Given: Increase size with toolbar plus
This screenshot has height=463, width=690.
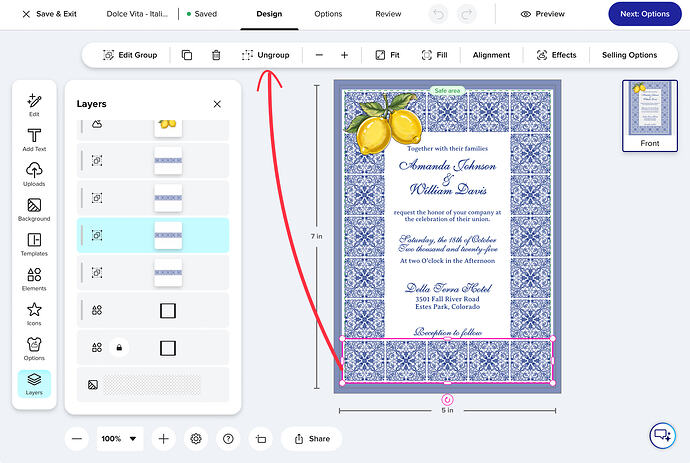Looking at the screenshot, I should pos(345,55).
